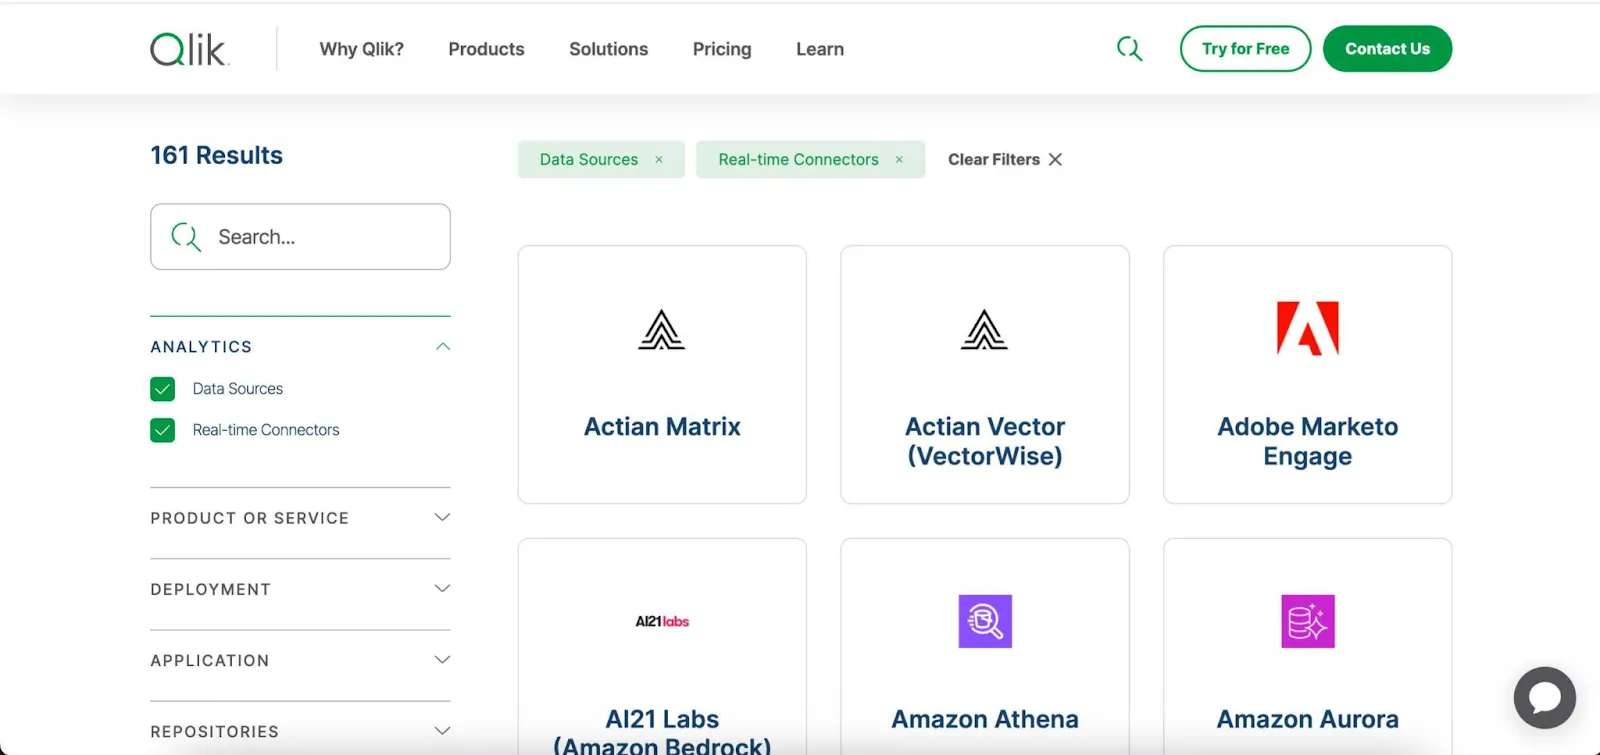
Task: Click the Real-time Connectors checkbox label
Action: tap(266, 430)
